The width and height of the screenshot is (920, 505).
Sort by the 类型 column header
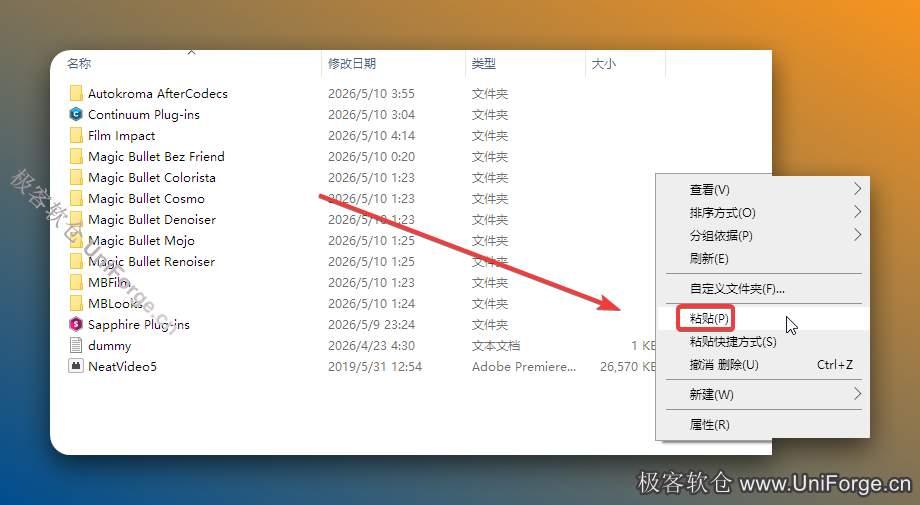[x=483, y=63]
